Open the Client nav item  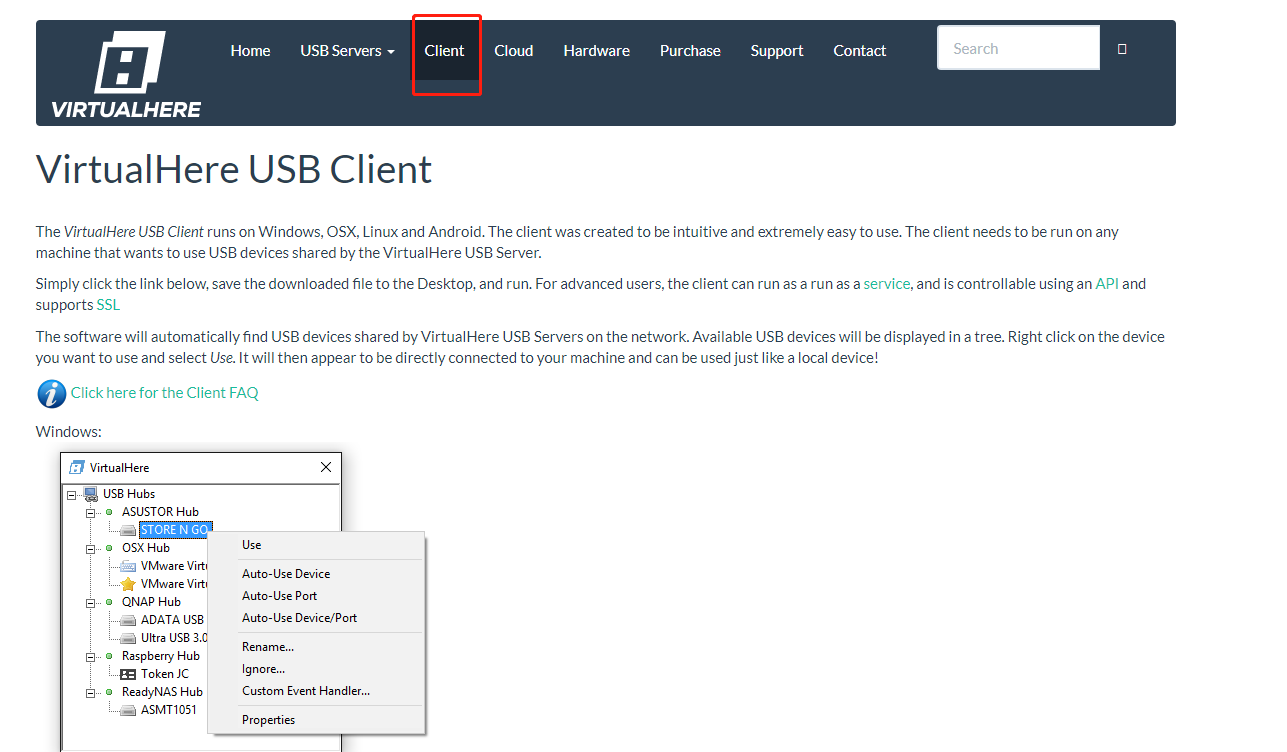tap(444, 50)
